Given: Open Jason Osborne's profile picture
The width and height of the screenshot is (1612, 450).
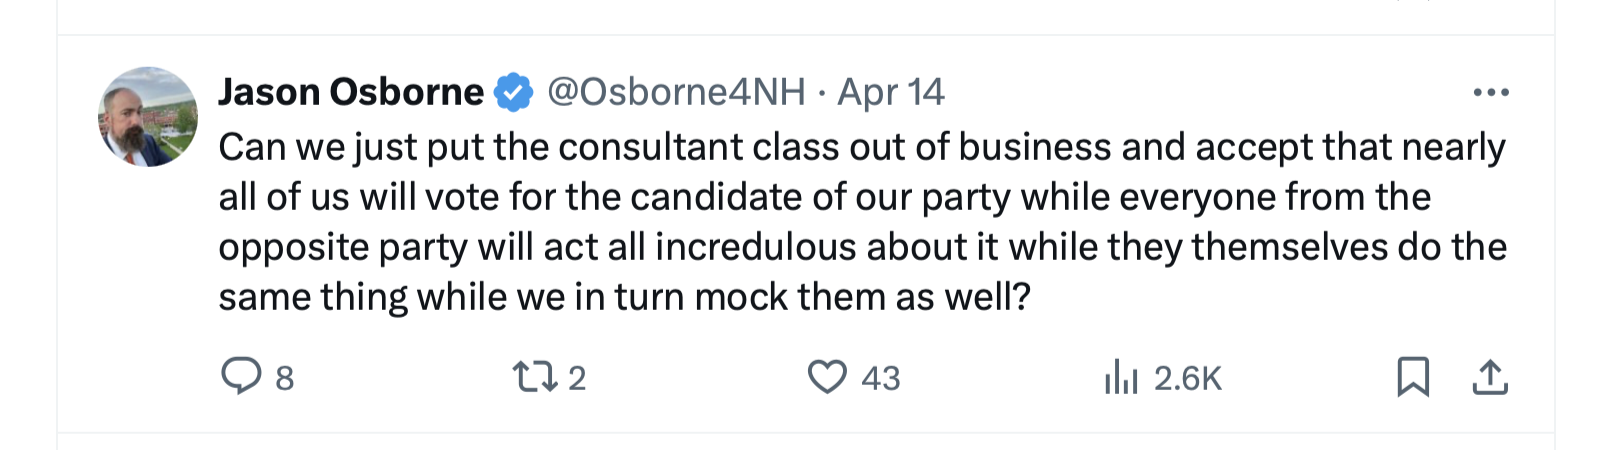Looking at the screenshot, I should point(148,117).
